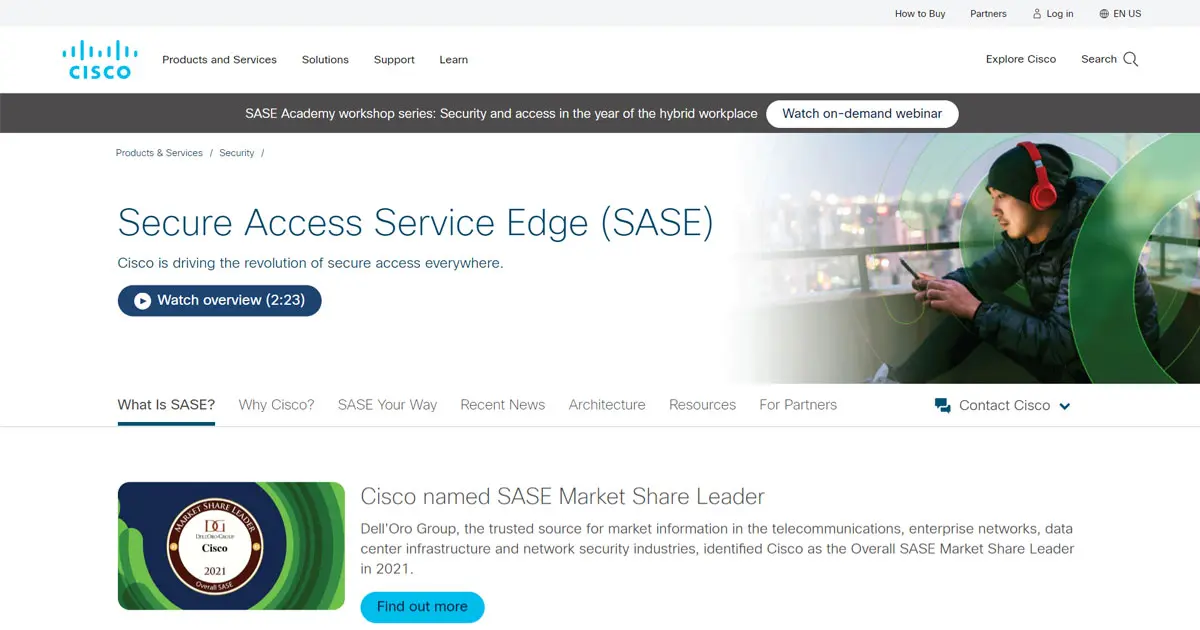
Task: Click the Contact Cisco chat icon
Action: click(x=942, y=405)
